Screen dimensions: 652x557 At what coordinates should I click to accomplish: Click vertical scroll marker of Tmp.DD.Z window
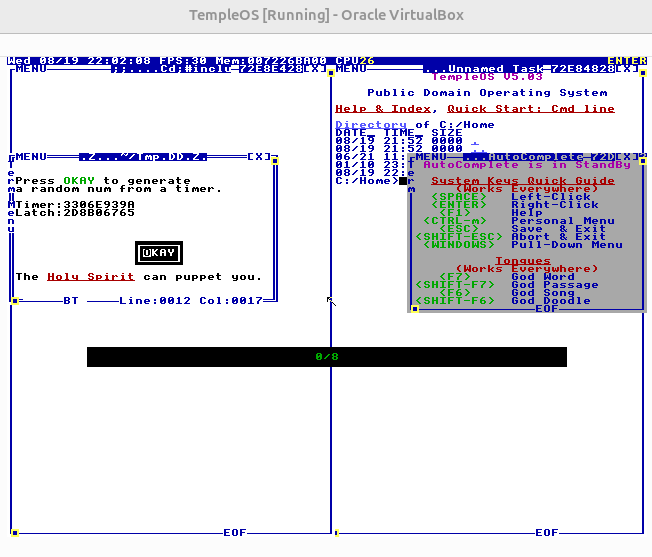275,161
